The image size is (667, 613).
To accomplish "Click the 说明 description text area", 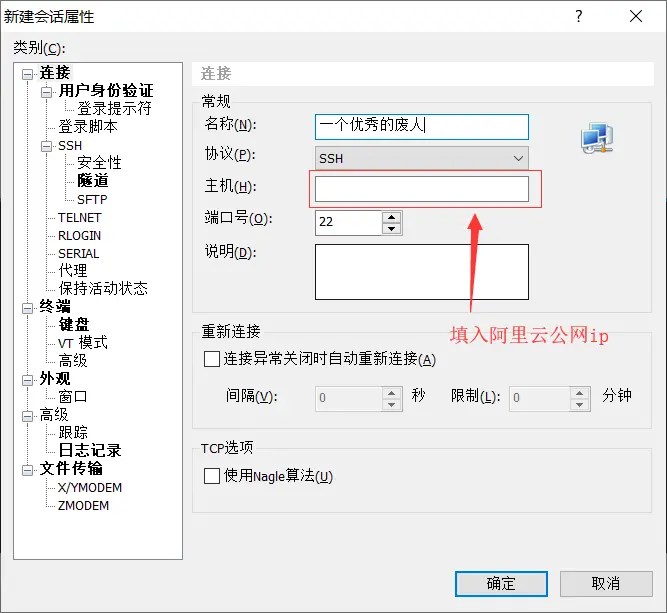I will click(422, 272).
